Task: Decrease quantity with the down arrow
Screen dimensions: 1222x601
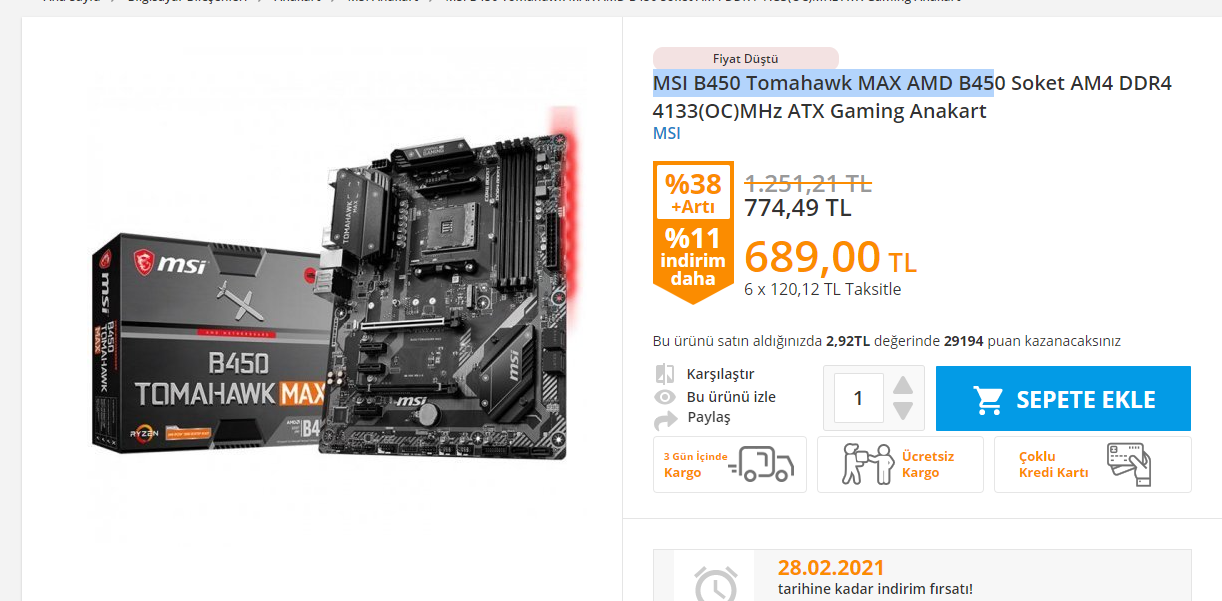Action: coord(903,411)
